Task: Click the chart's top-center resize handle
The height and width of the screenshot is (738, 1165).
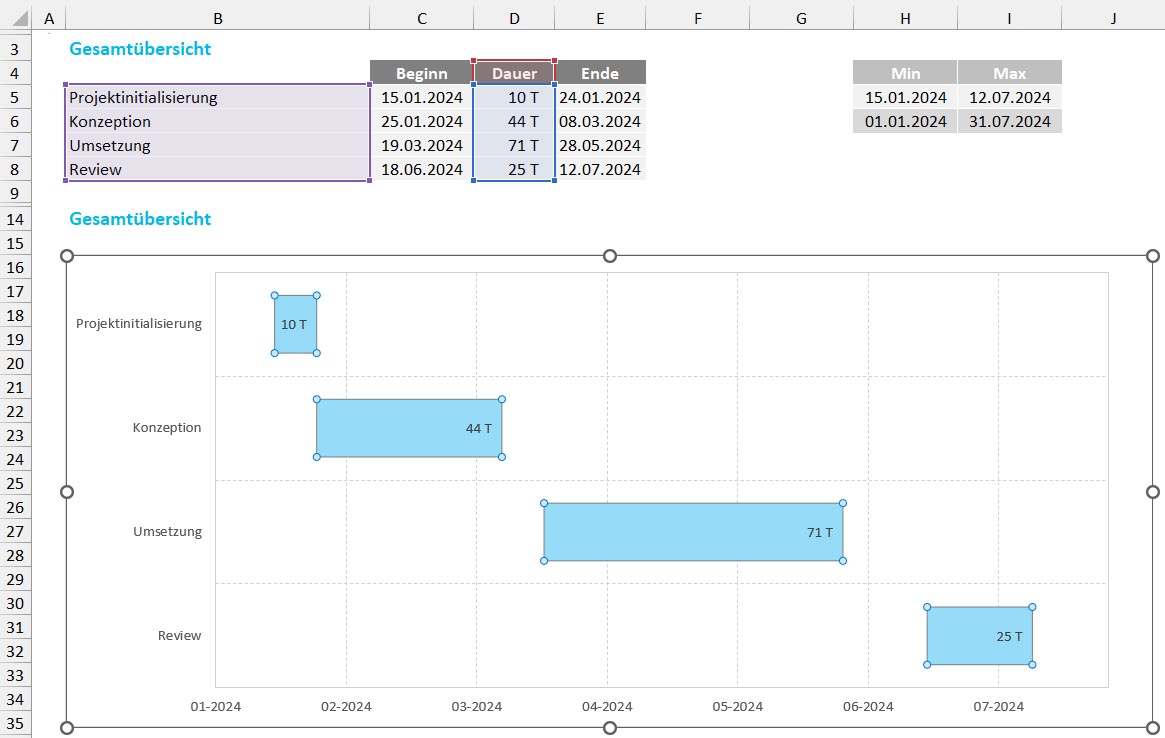Action: coord(610,256)
